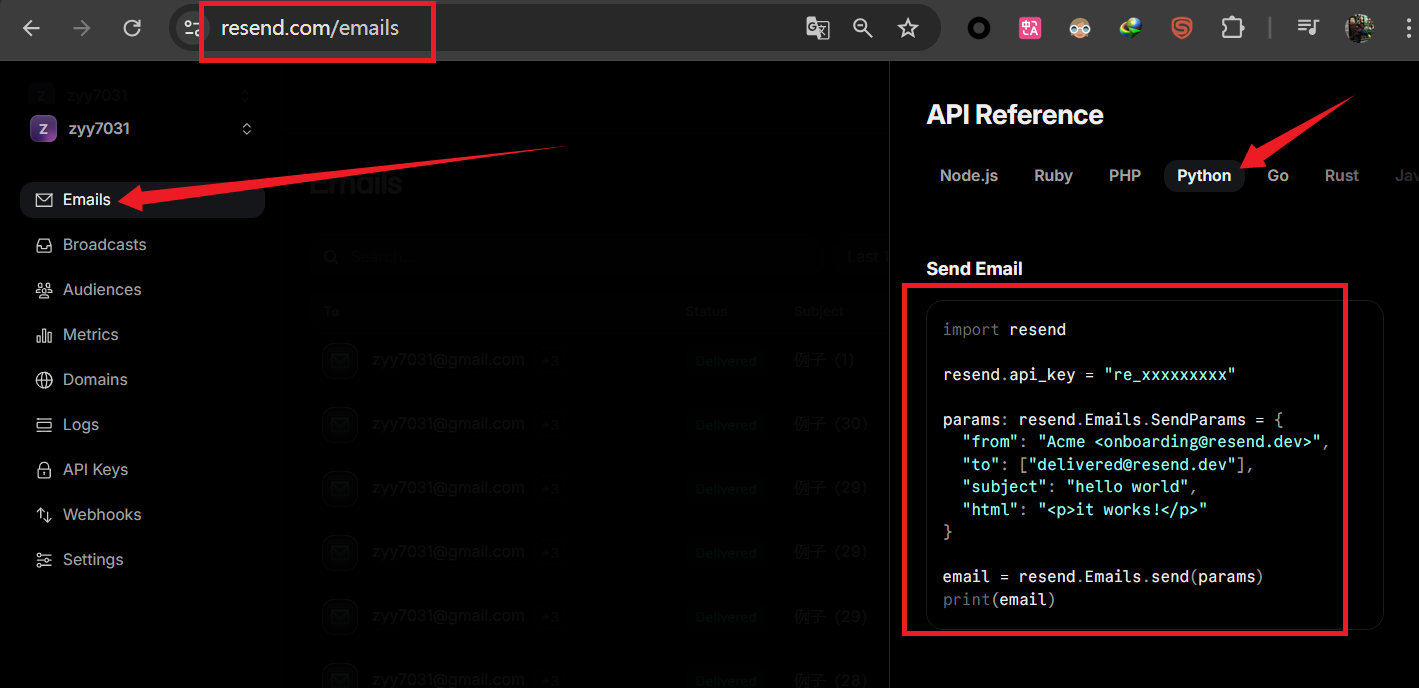Screen dimensions: 1419x688
Task: Open the Broadcasts sidebar item
Action: 142,245
